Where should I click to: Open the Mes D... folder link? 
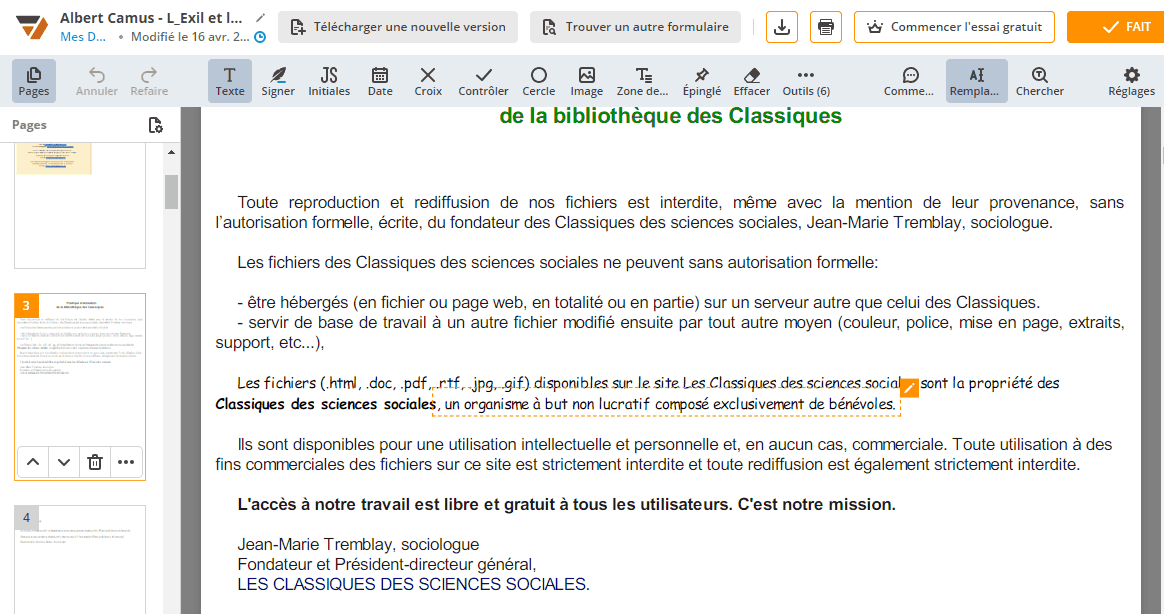pyautogui.click(x=83, y=36)
